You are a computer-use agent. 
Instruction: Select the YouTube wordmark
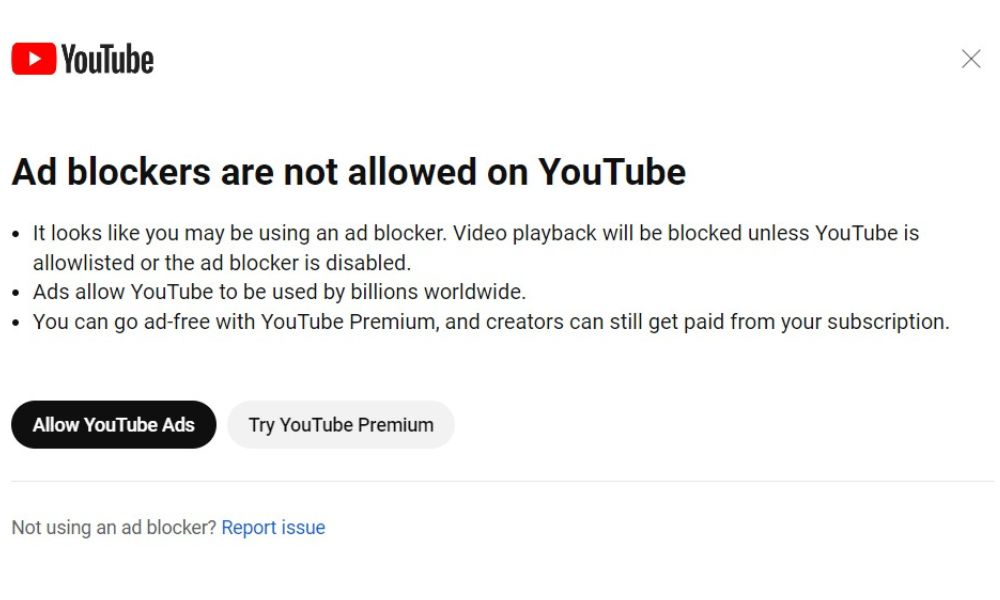[107, 58]
